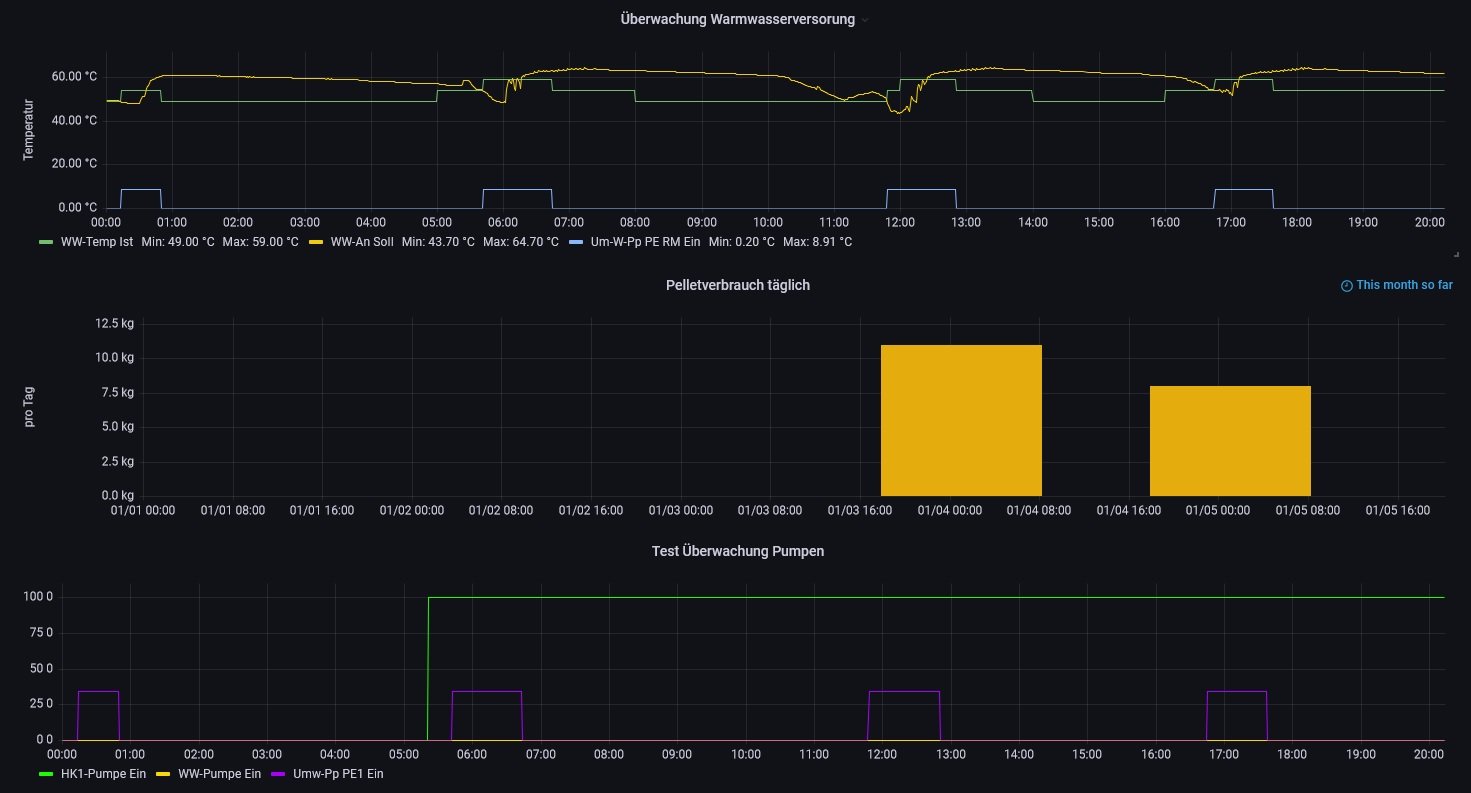This screenshot has height=793, width=1471.
Task: Open the Pelletverbrauch täglich panel title menu
Action: point(737,285)
